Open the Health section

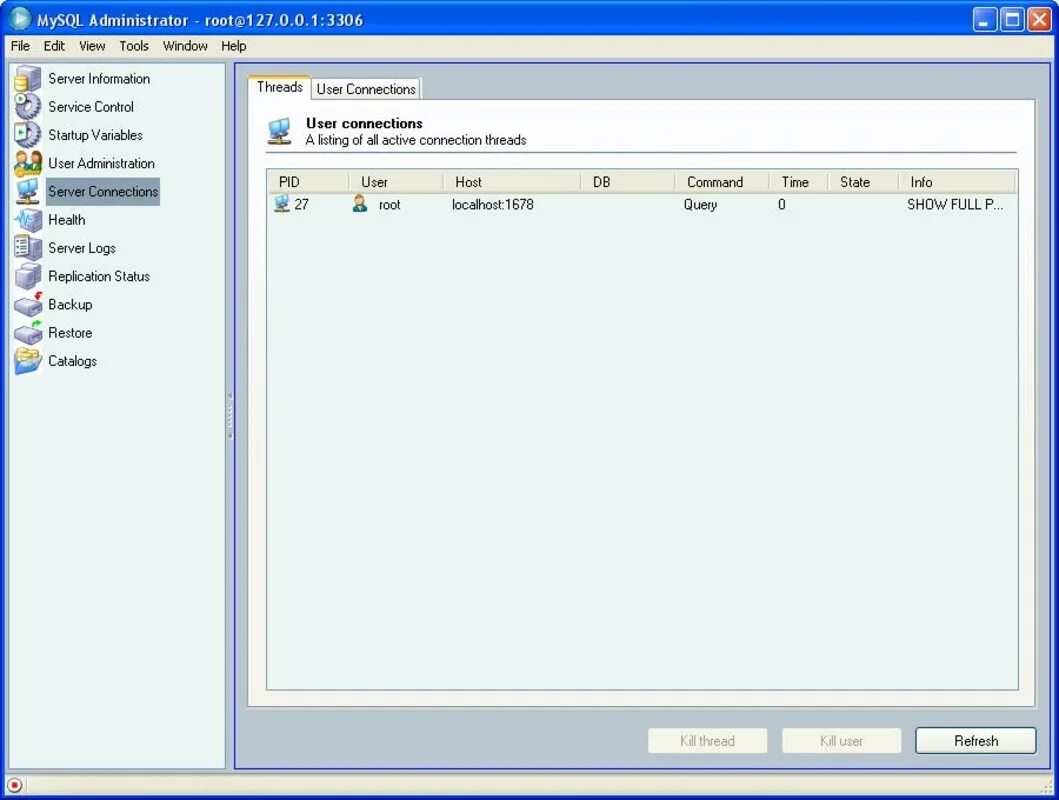point(67,220)
